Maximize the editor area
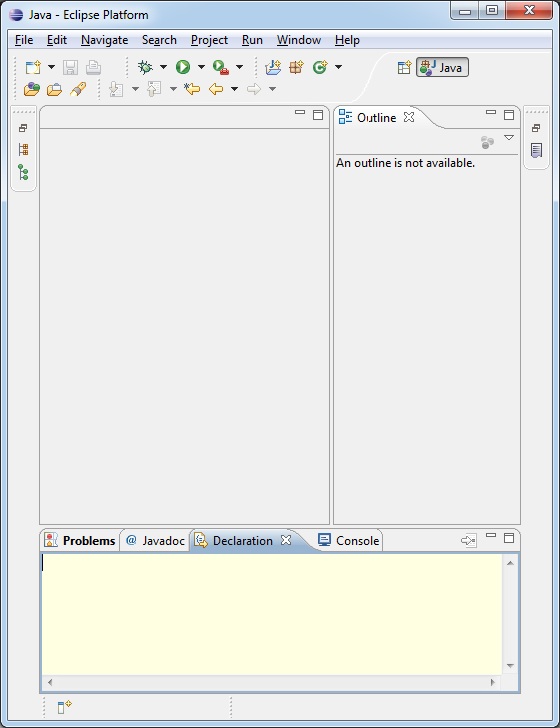 (318, 115)
